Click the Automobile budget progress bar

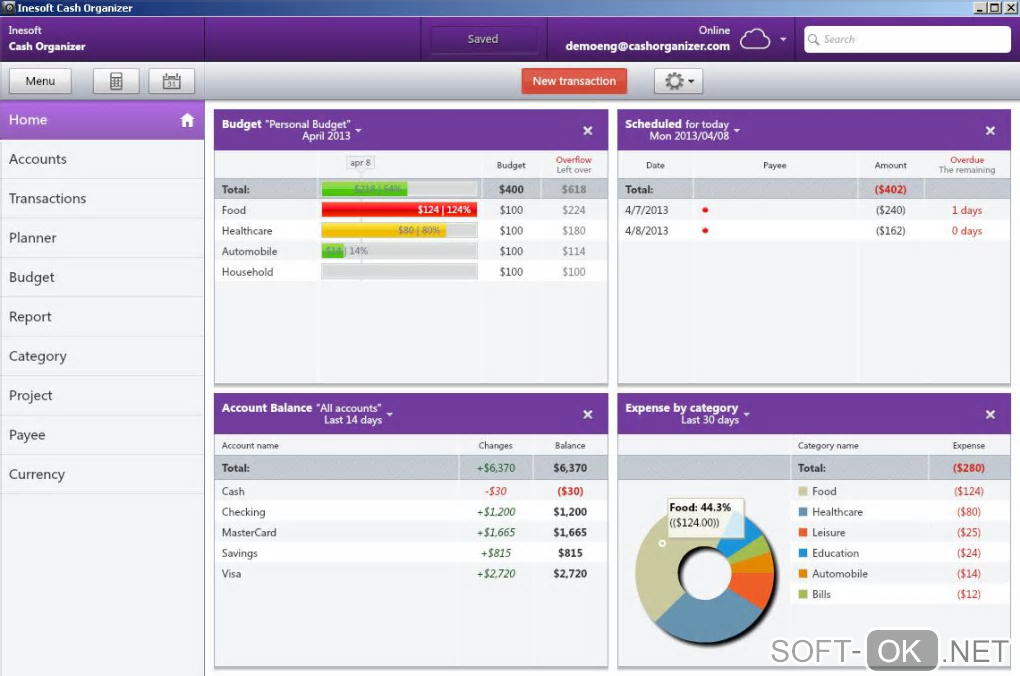coord(399,251)
